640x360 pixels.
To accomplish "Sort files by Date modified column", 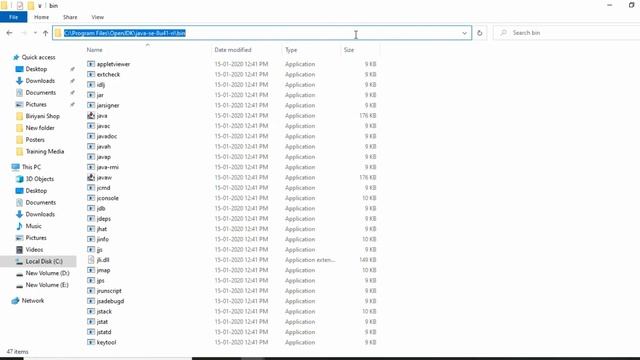I will 233,50.
